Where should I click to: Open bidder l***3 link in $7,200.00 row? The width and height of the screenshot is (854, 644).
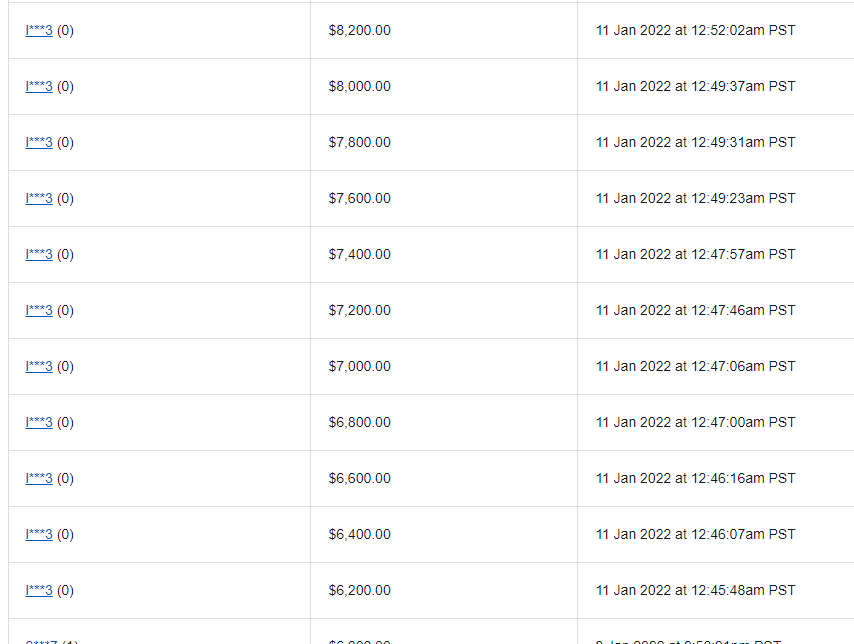(39, 311)
